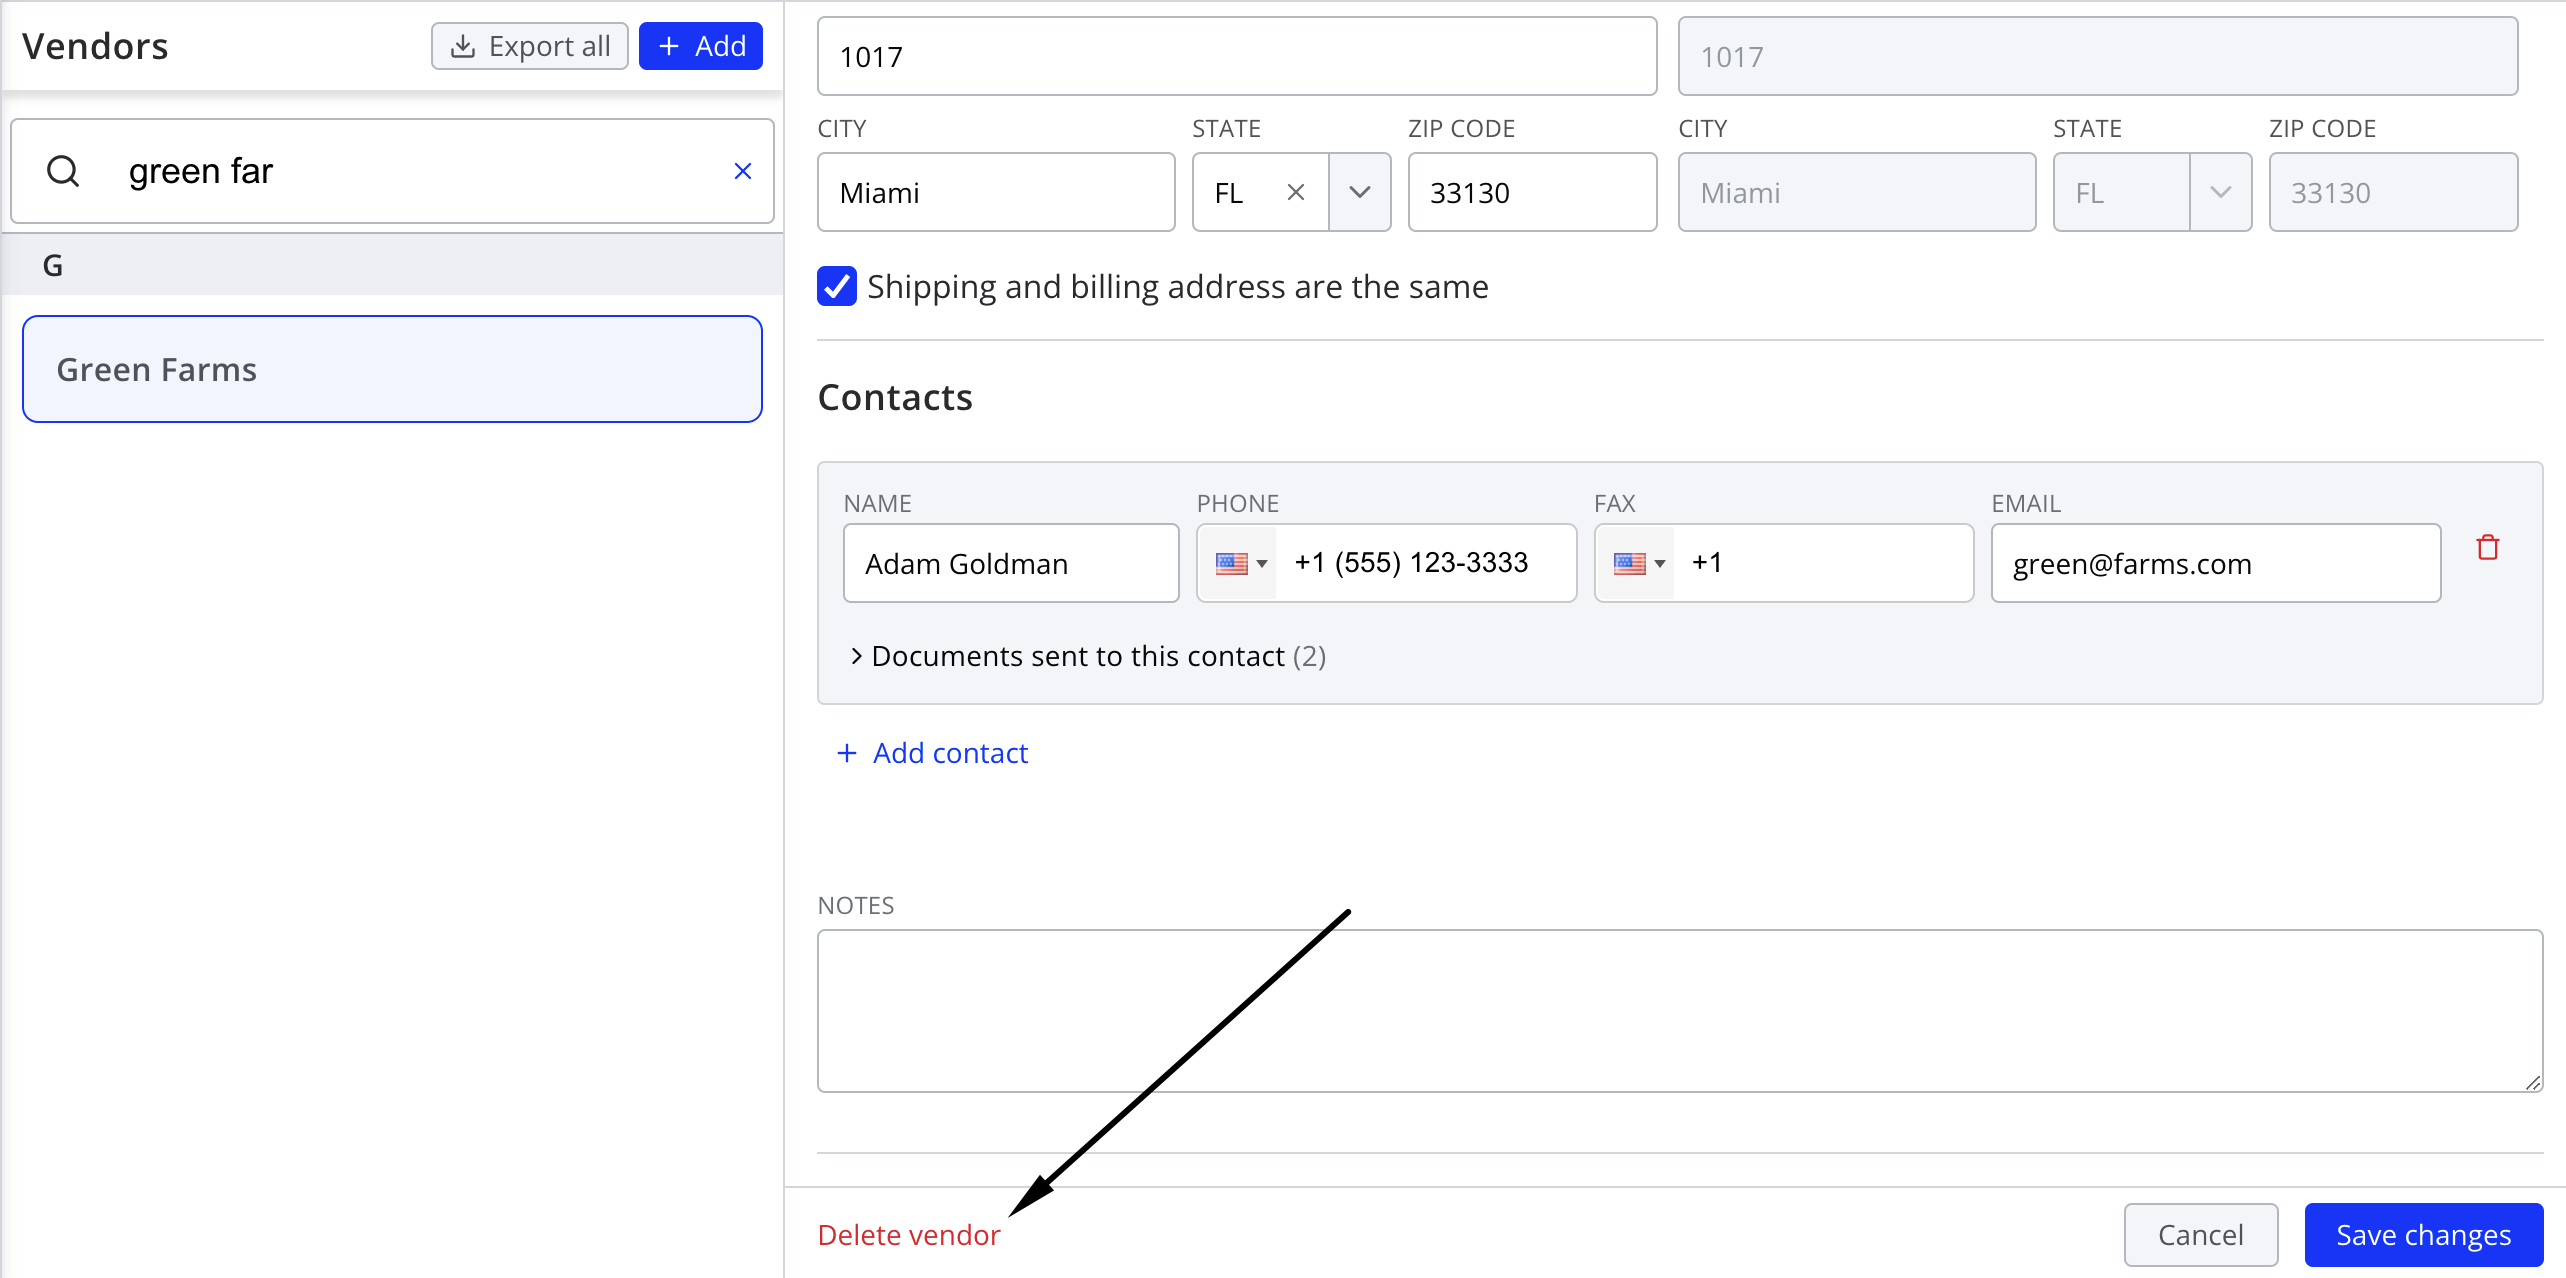Clear the shipping State FL selection
2566x1278 pixels.
(x=1295, y=192)
